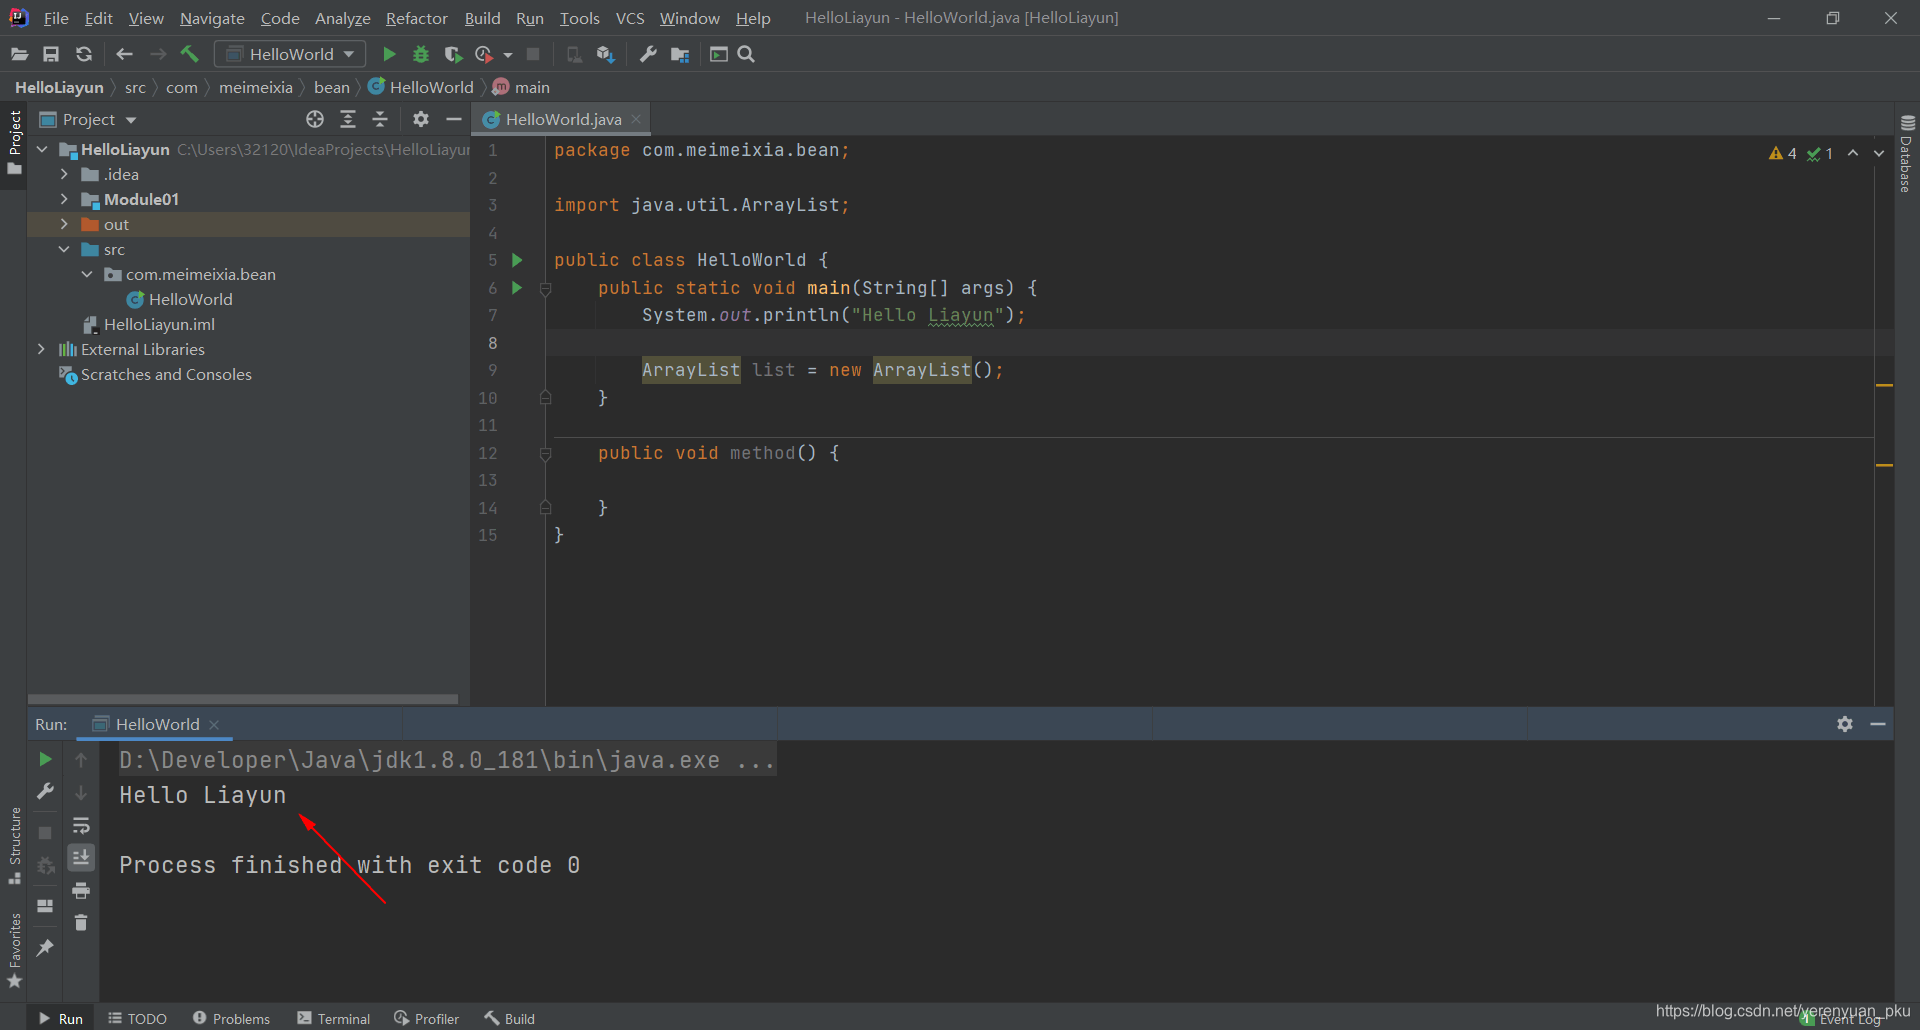This screenshot has height=1030, width=1920.
Task: Open Project panel options gear
Action: pos(421,119)
